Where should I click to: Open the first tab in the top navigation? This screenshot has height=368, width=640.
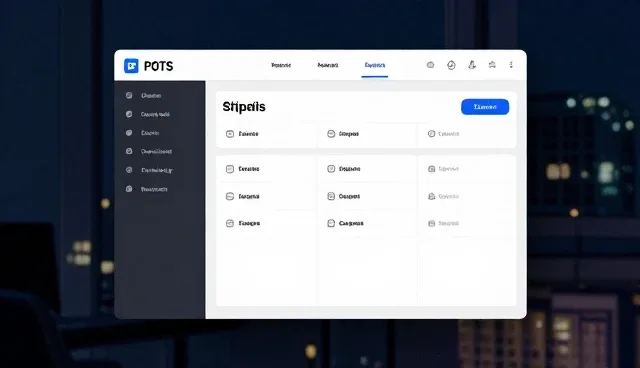click(281, 65)
